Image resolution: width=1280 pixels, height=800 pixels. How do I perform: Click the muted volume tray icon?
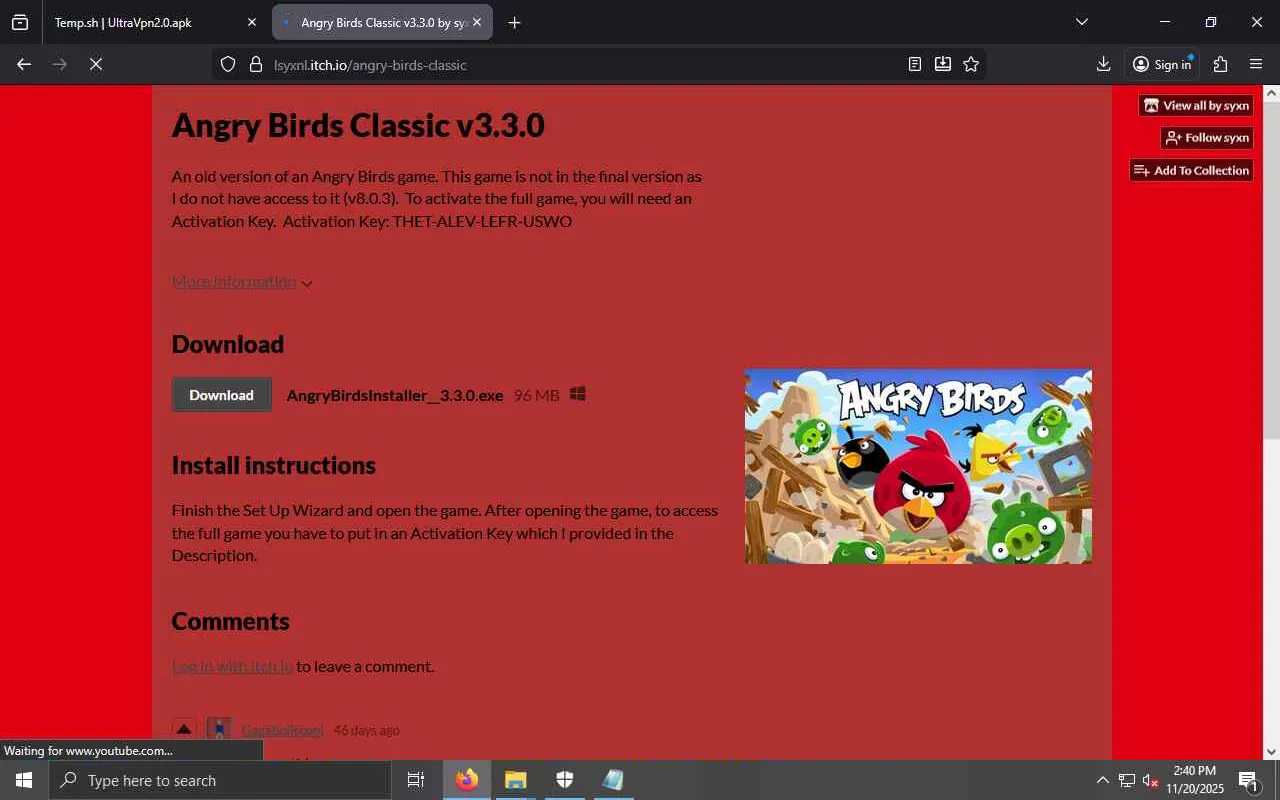pos(1151,780)
